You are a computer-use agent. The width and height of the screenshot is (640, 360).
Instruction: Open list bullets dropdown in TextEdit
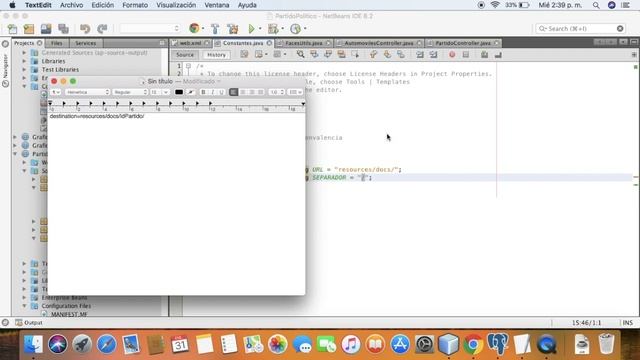[295, 92]
